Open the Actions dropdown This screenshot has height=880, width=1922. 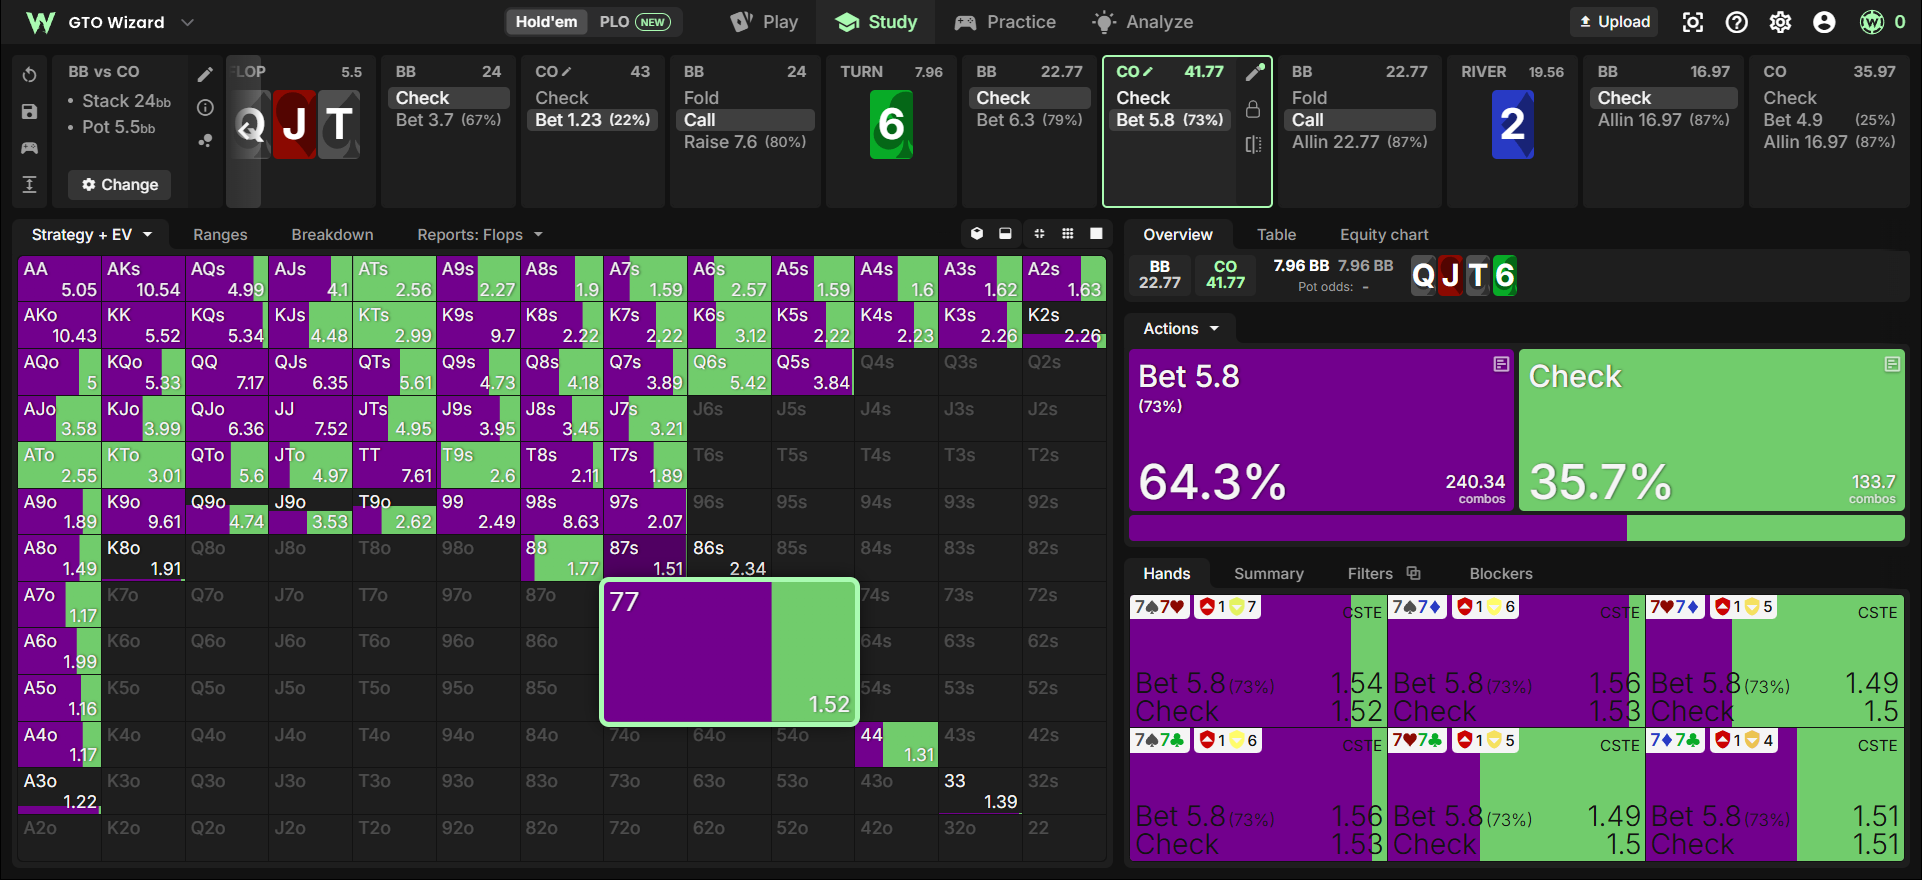pos(1181,328)
